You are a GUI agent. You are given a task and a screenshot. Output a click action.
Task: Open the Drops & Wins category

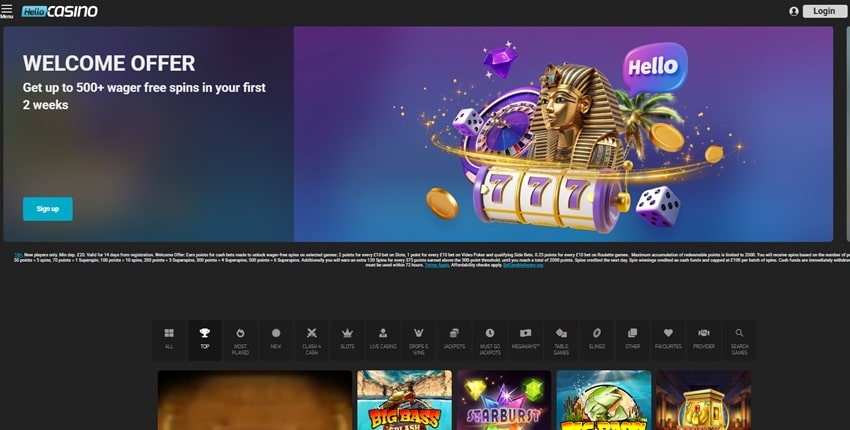tap(418, 340)
